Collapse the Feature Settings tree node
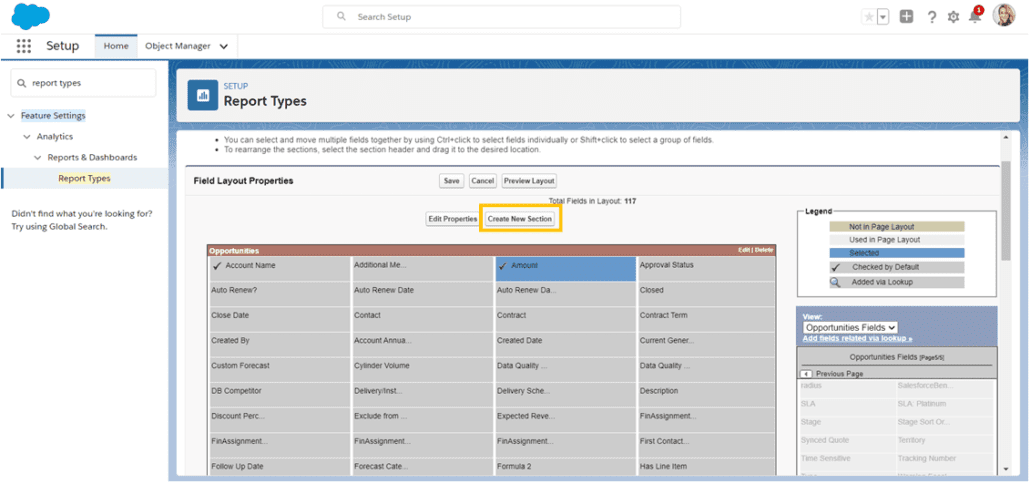 [x=11, y=116]
